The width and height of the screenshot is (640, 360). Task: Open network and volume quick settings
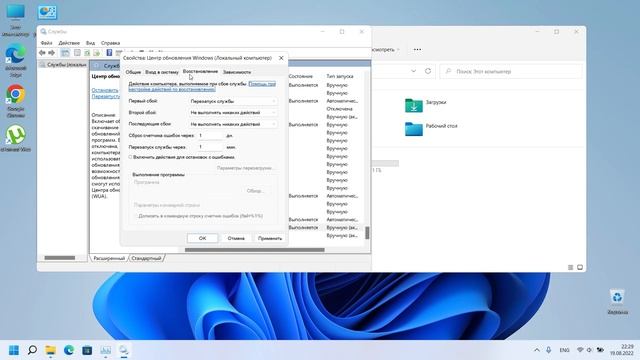click(x=590, y=350)
